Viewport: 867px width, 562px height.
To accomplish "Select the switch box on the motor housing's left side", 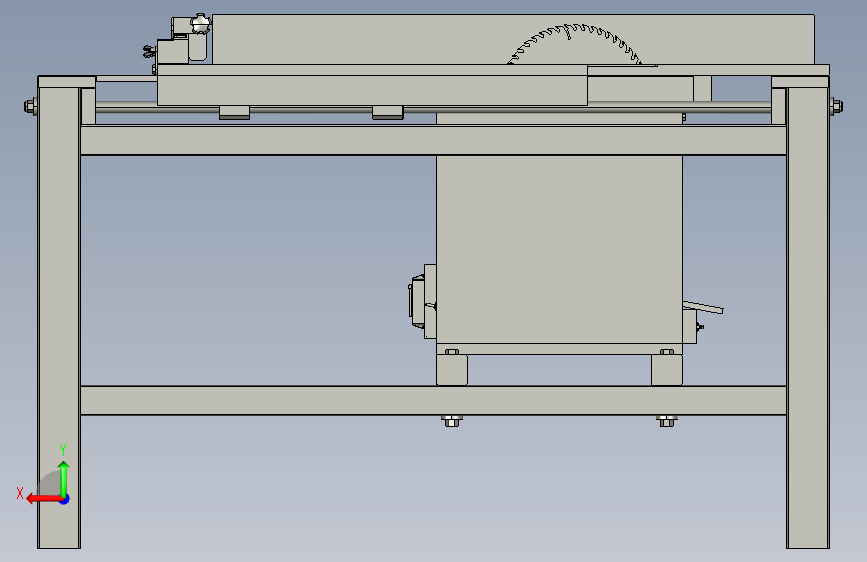I will click(422, 301).
